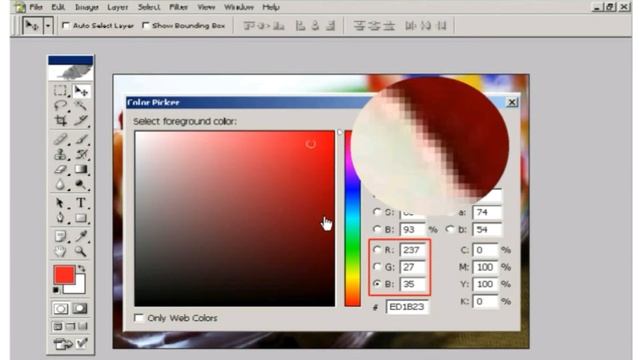Close the Color Picker dialog
Screen dimensions: 640x360
[x=512, y=102]
